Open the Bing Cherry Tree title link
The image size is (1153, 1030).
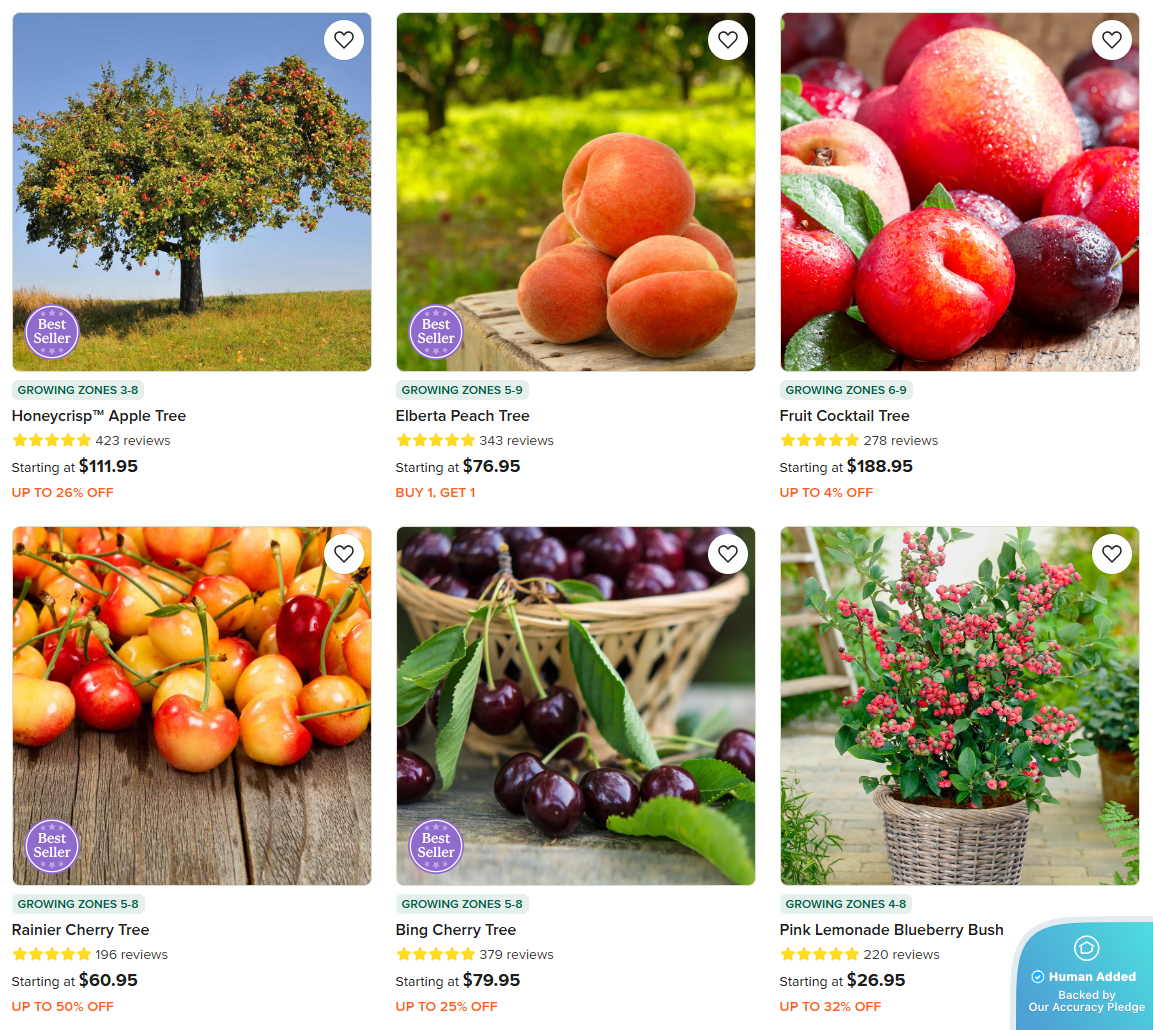click(456, 929)
